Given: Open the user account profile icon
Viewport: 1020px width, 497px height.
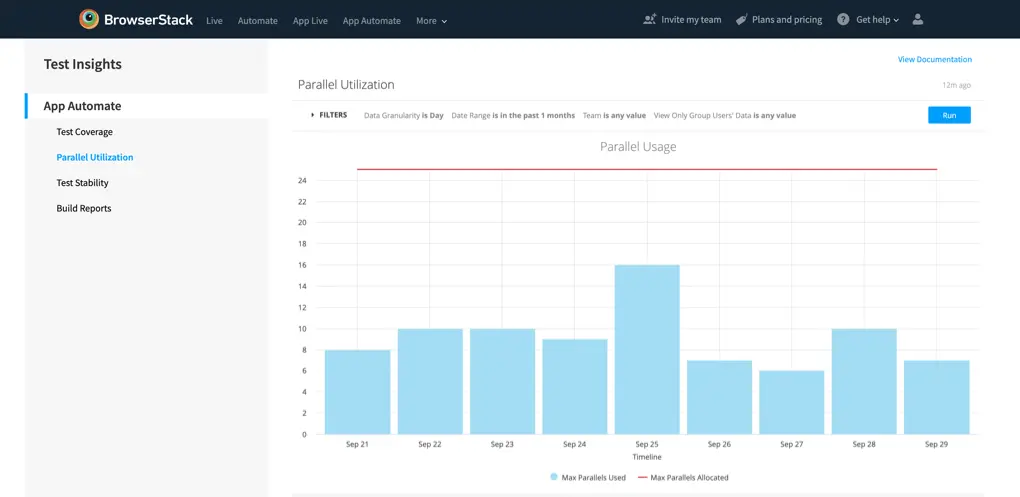Looking at the screenshot, I should (918, 19).
